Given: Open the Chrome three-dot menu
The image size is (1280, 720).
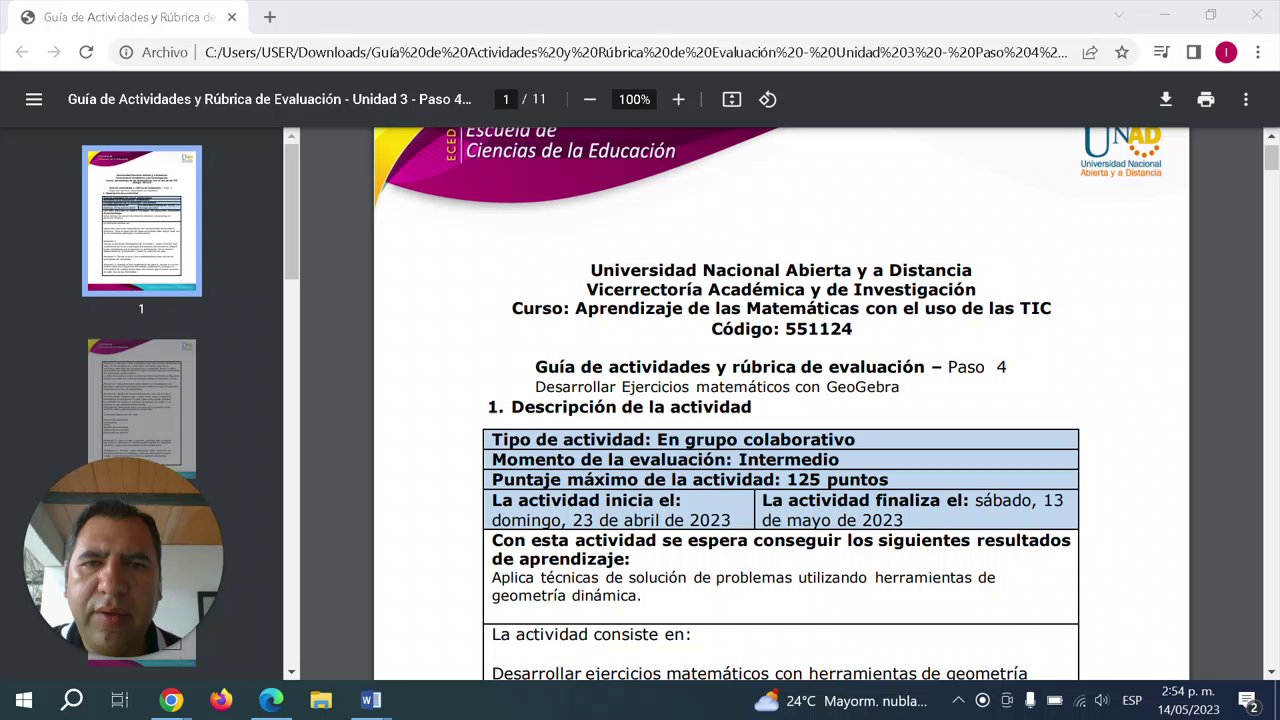Looking at the screenshot, I should click(1258, 52).
